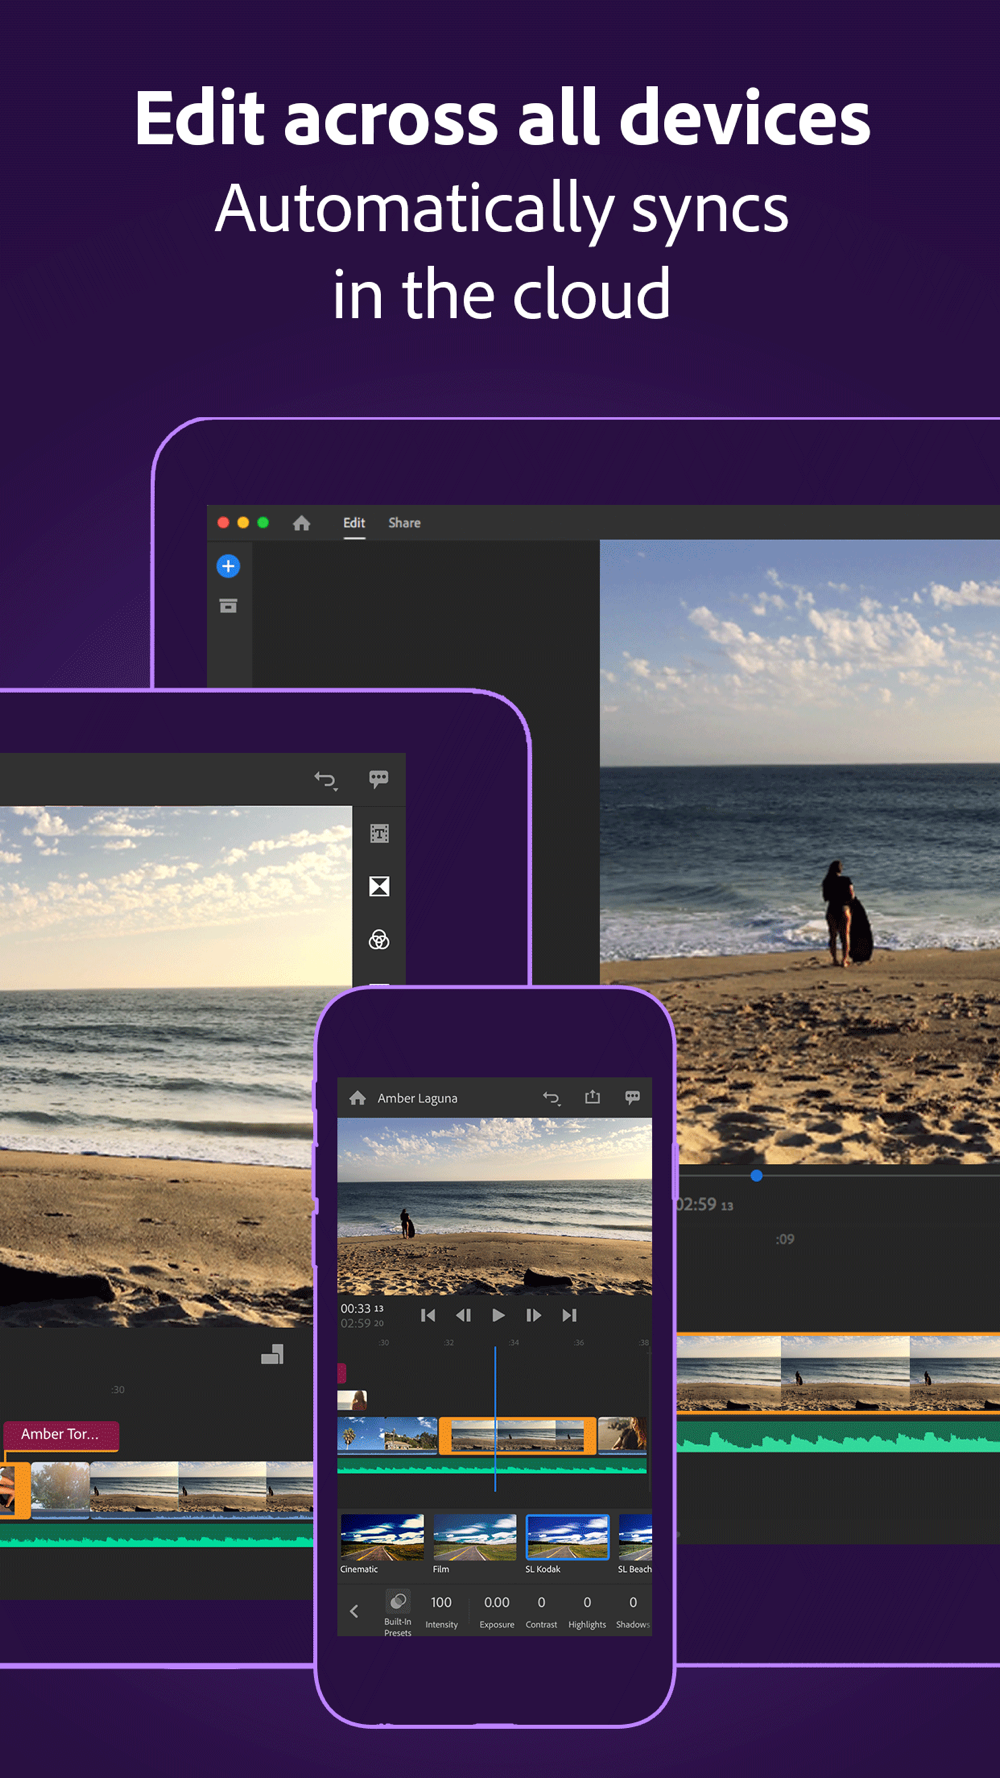
Task: Open the transitions tool on the tablet sidebar
Action: pos(379,886)
